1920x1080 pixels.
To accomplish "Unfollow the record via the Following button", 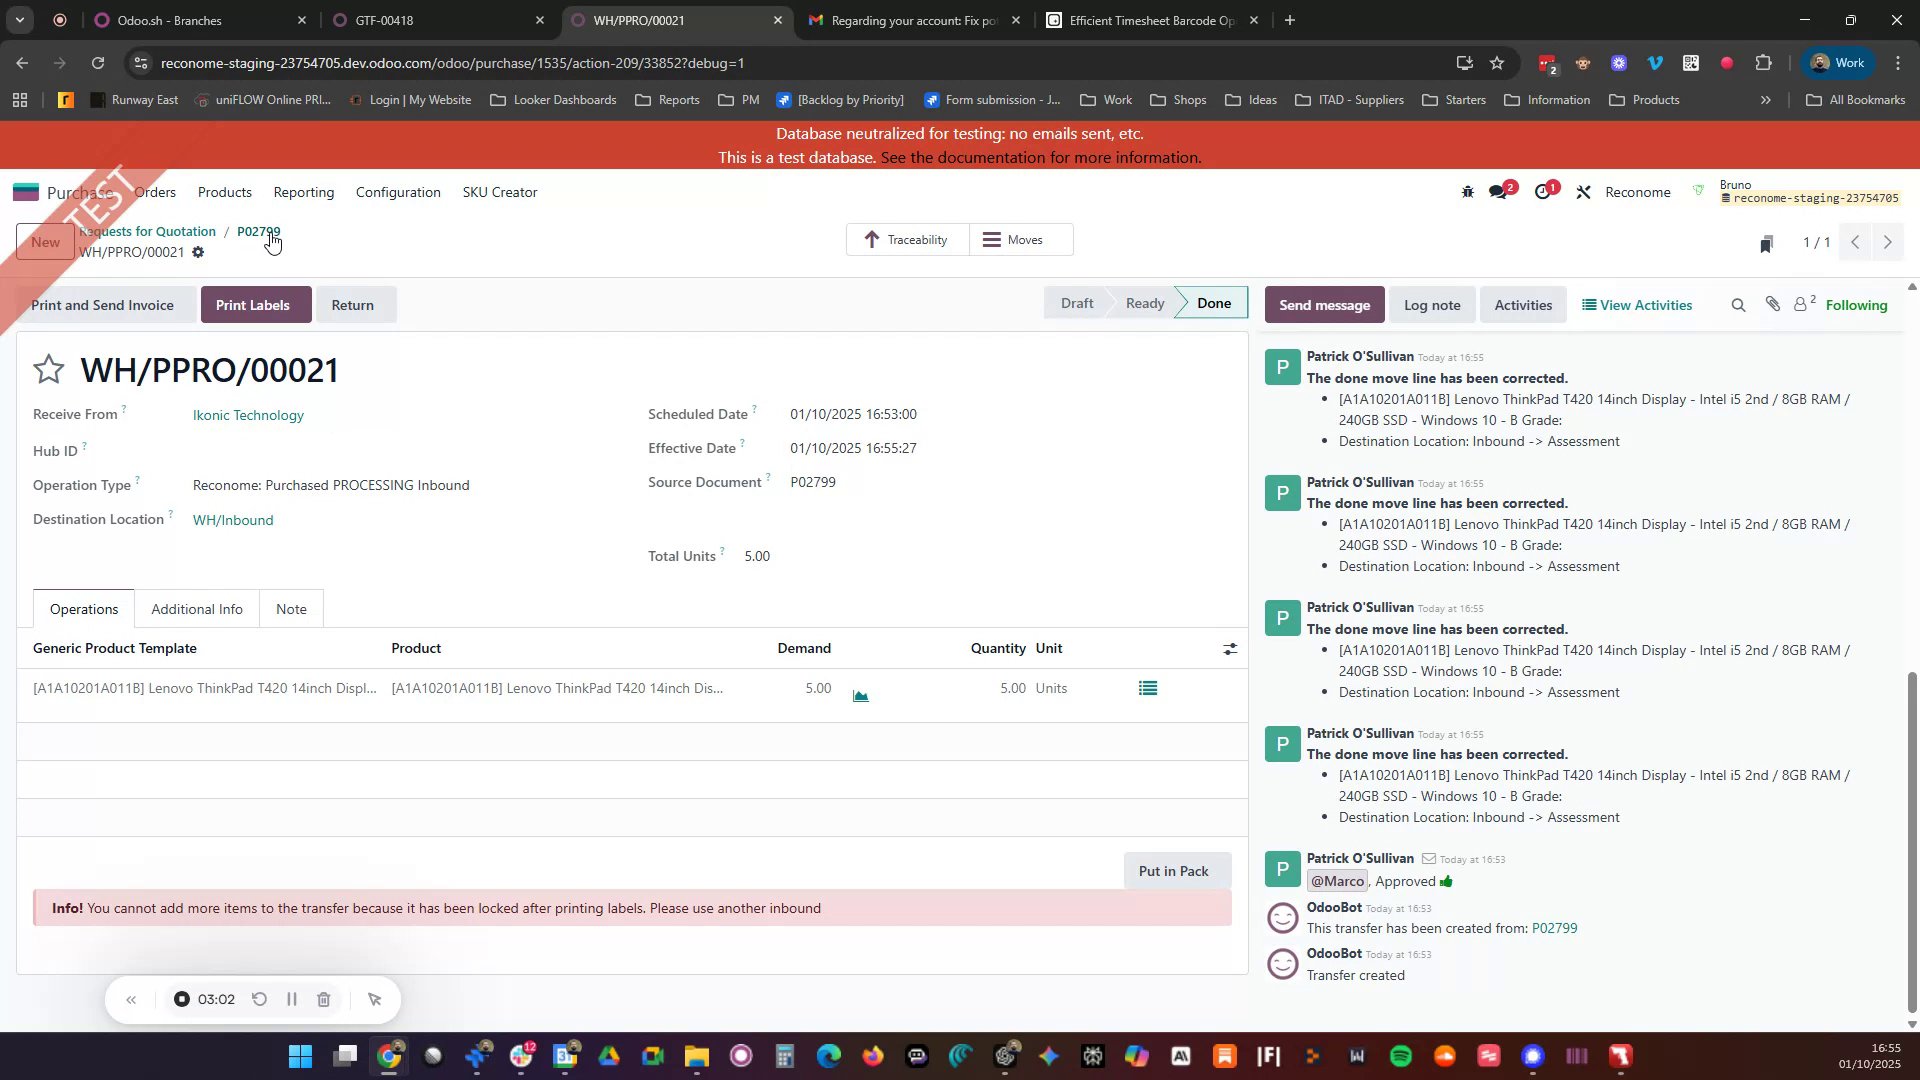I will click(x=1856, y=304).
